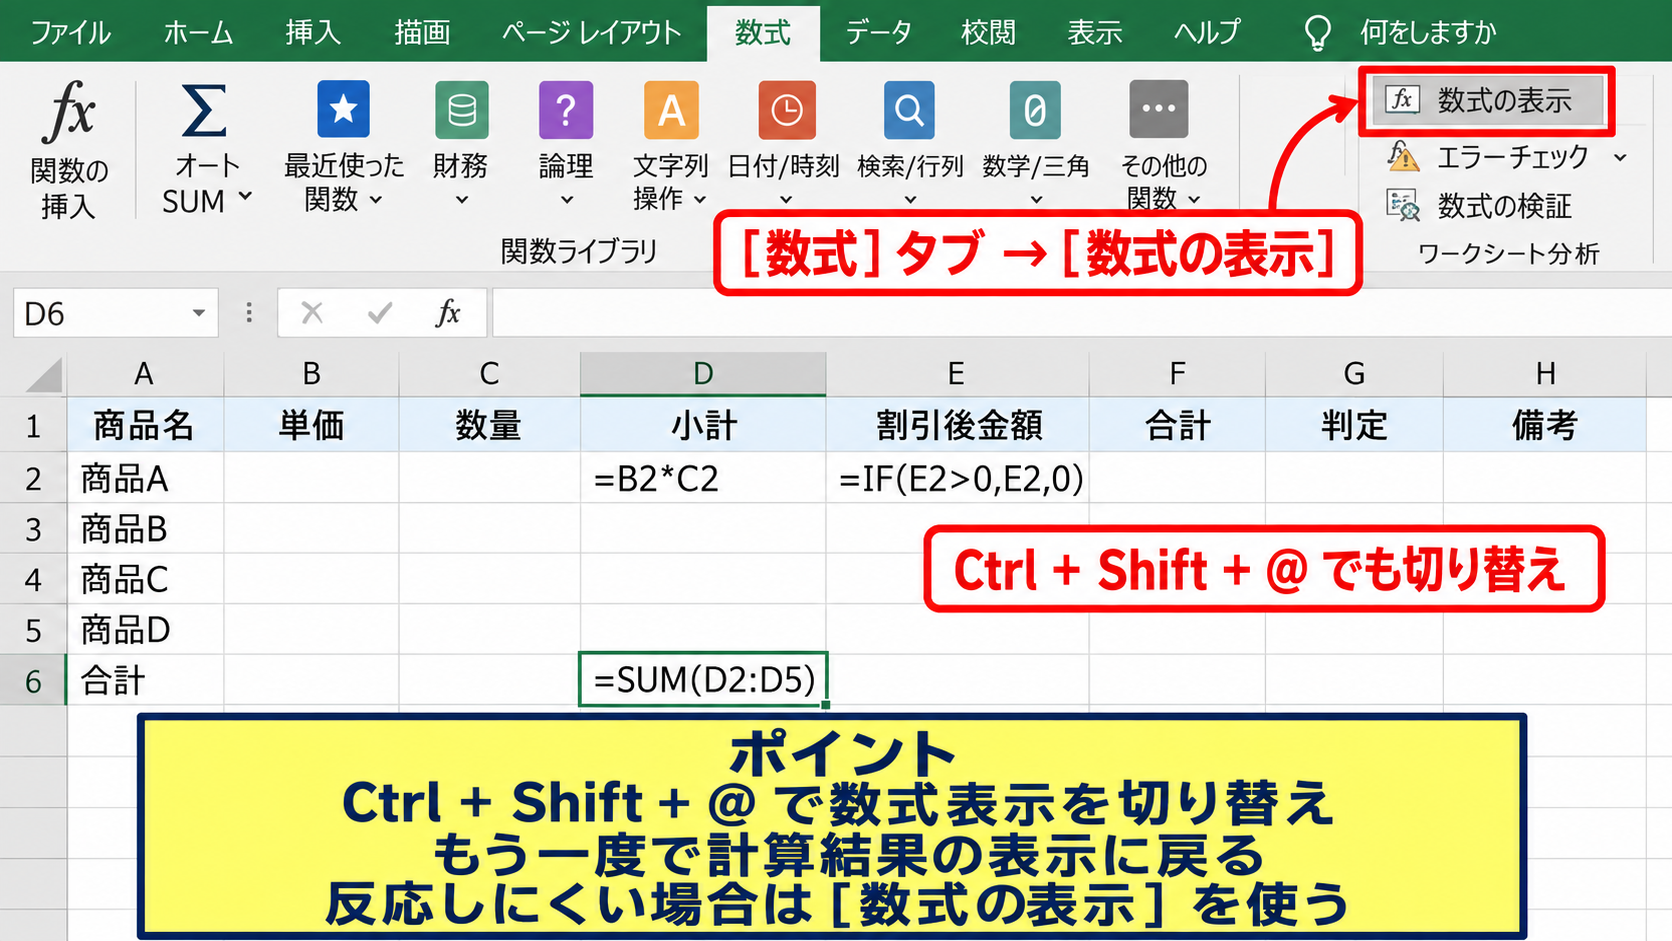Image resolution: width=1672 pixels, height=941 pixels.
Task: Select cell with =IF(E2>0,E2,0)
Action: pyautogui.click(x=957, y=479)
